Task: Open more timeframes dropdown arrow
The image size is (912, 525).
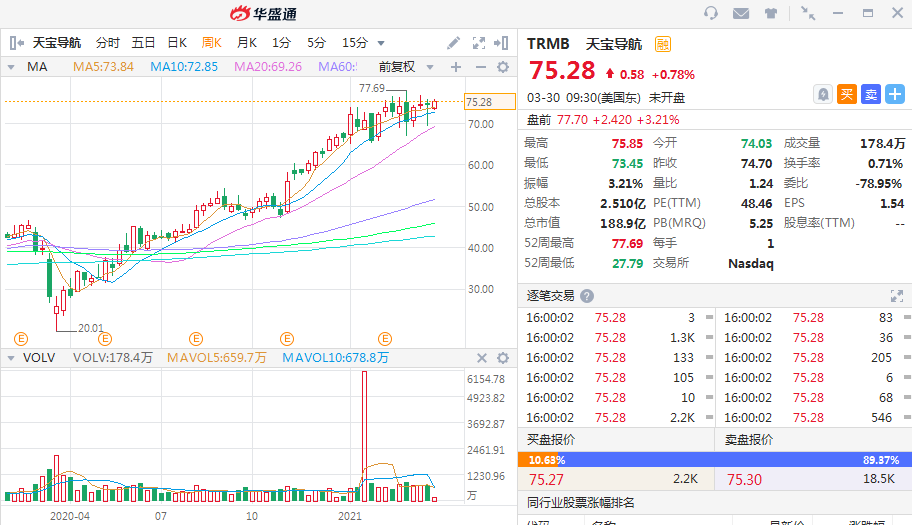Action: (x=381, y=43)
